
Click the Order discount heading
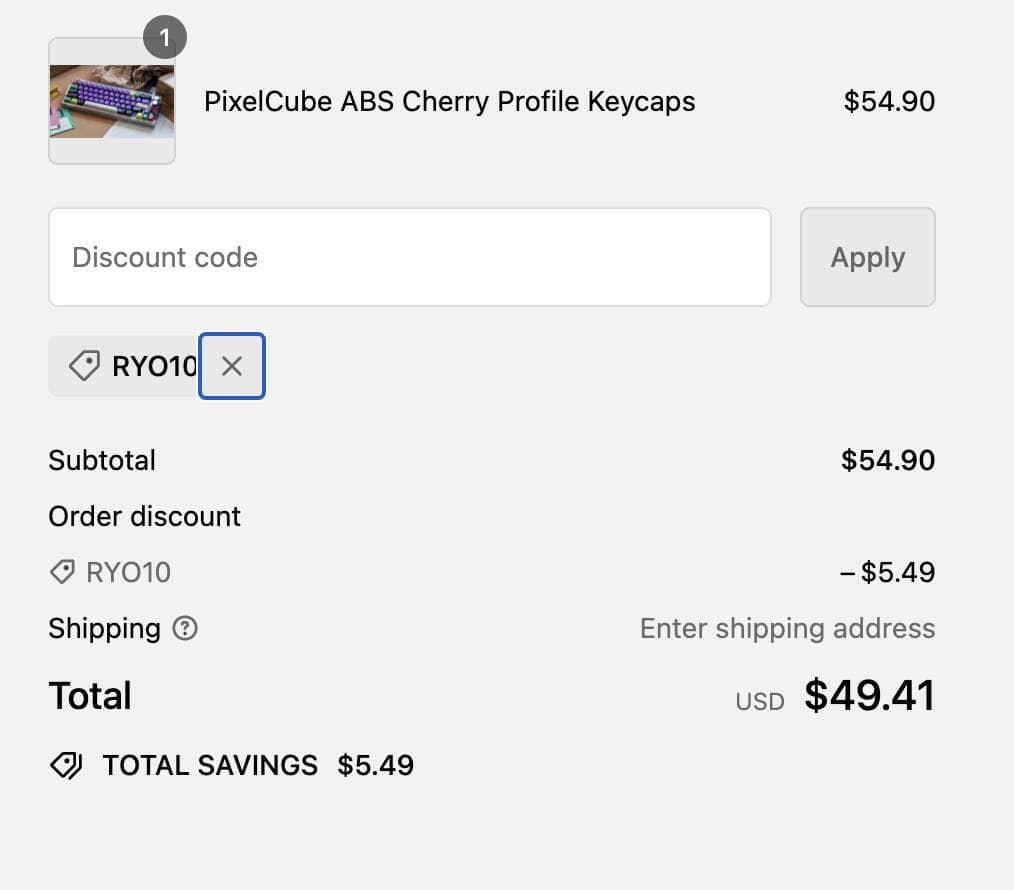tap(144, 516)
